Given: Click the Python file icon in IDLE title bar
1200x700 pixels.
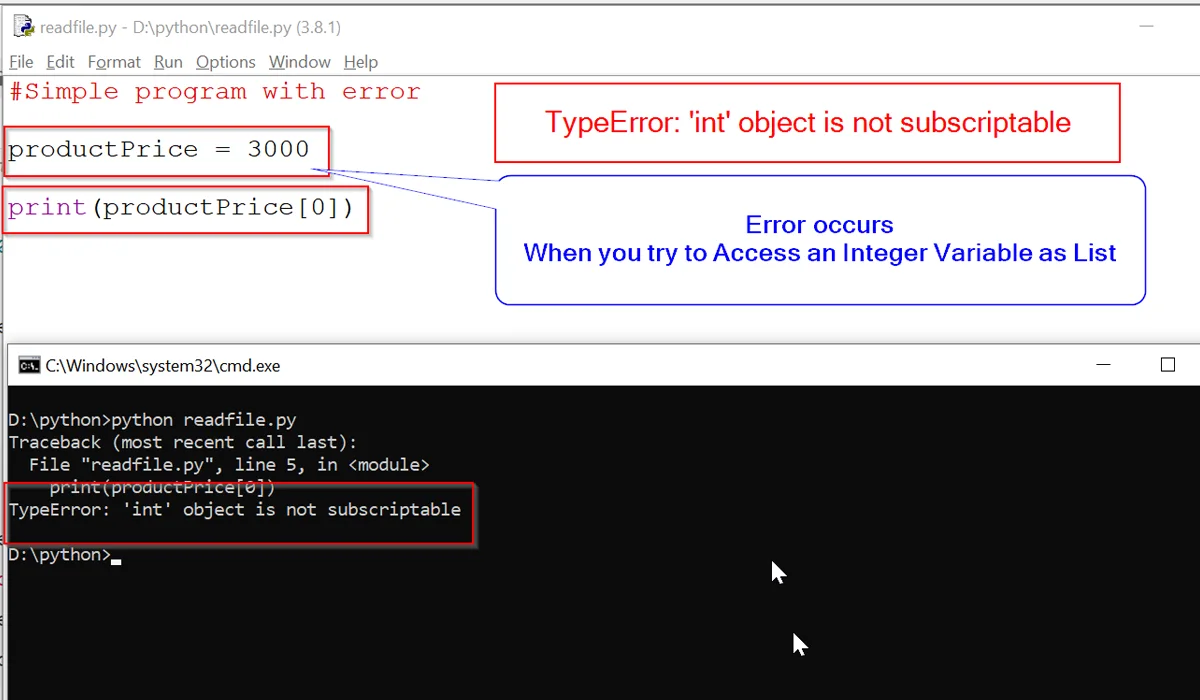Looking at the screenshot, I should 22,26.
